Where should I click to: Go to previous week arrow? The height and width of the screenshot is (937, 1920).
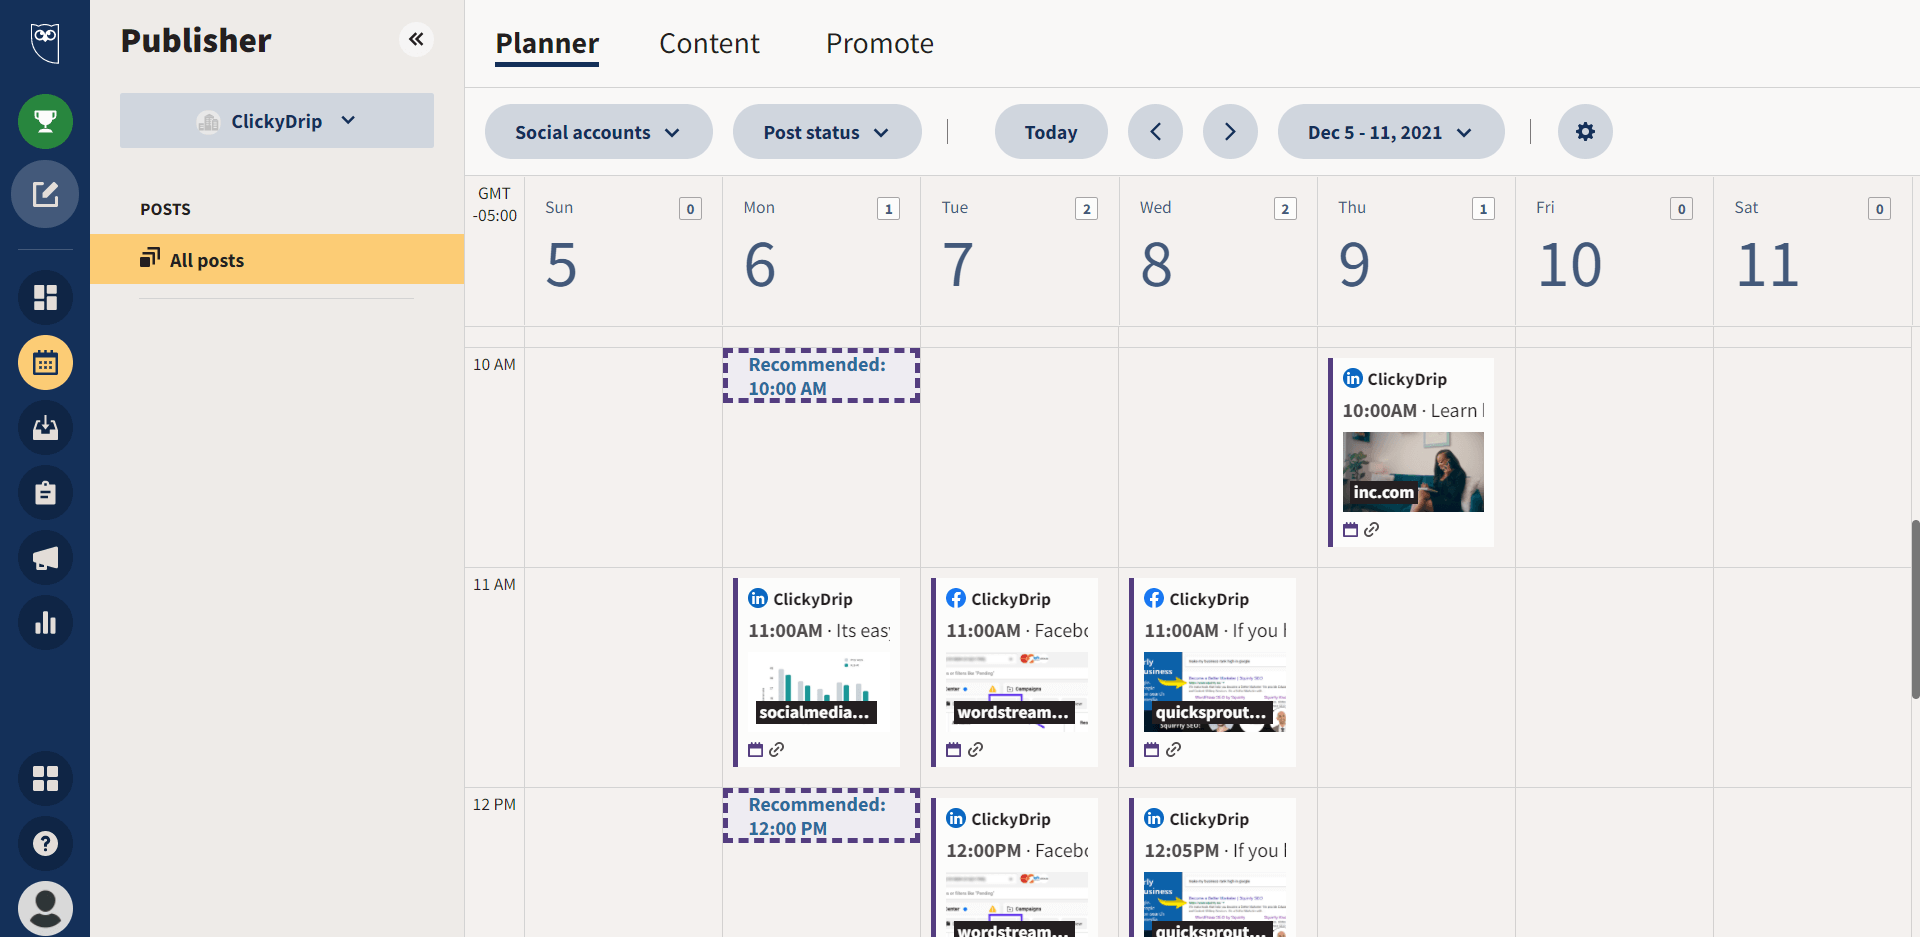pos(1155,131)
